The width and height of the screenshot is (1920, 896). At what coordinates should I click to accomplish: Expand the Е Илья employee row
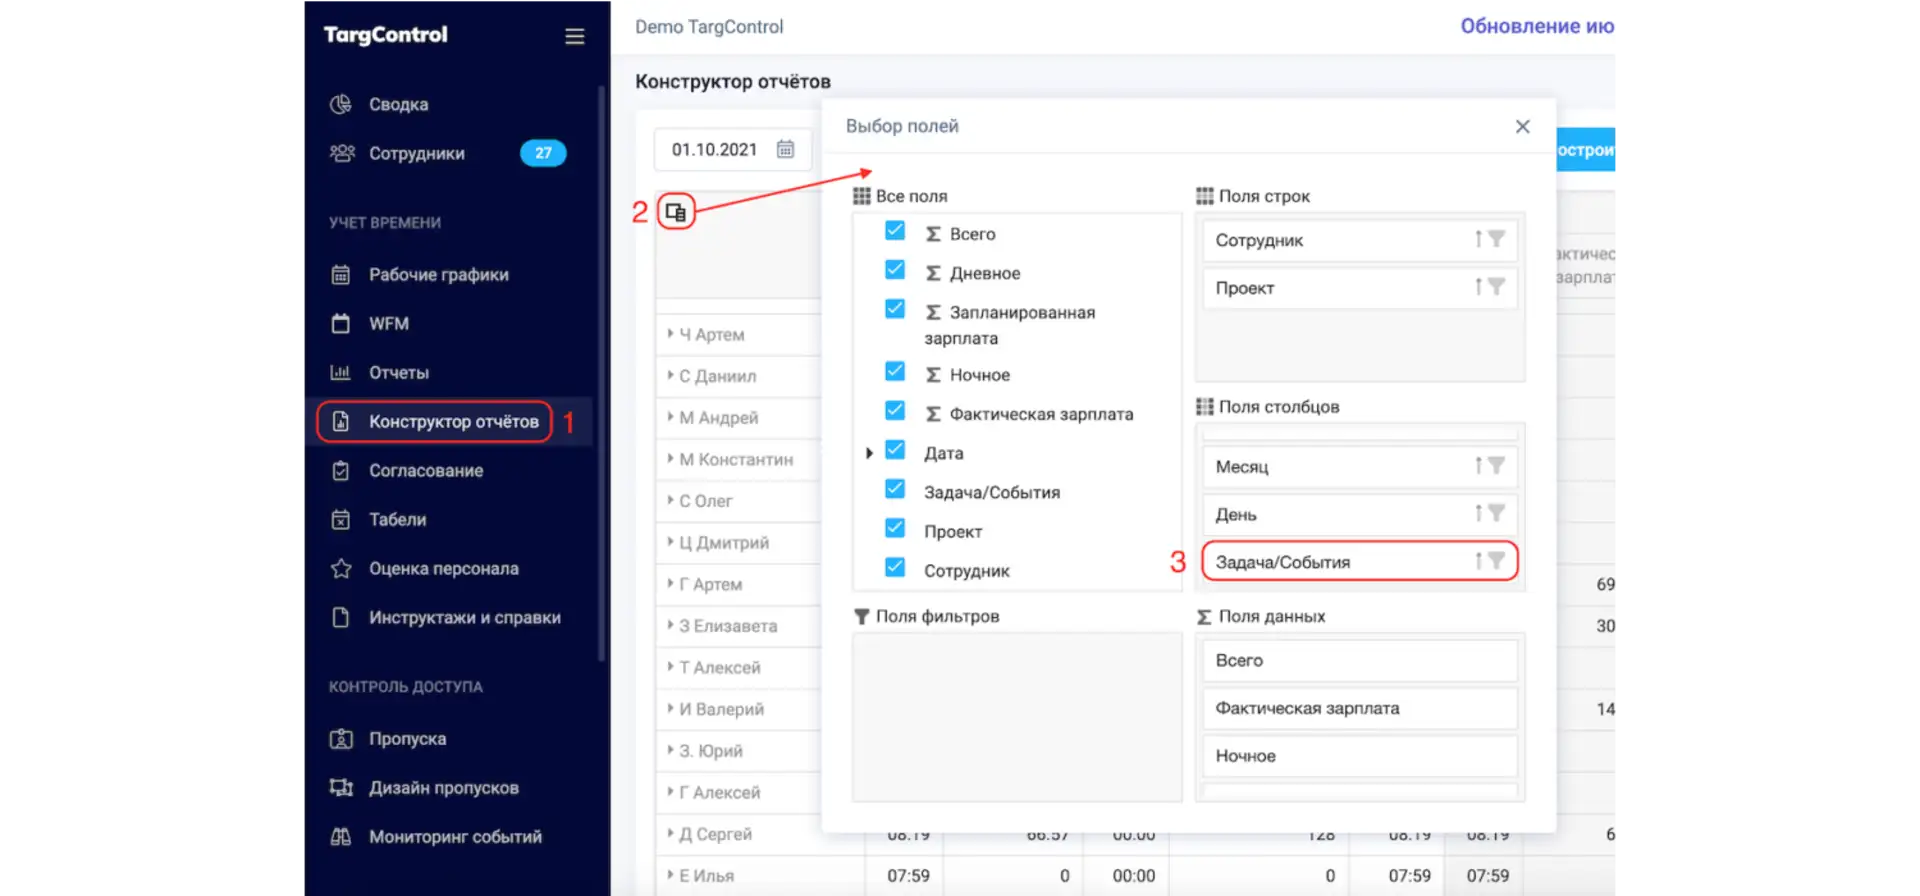[670, 875]
